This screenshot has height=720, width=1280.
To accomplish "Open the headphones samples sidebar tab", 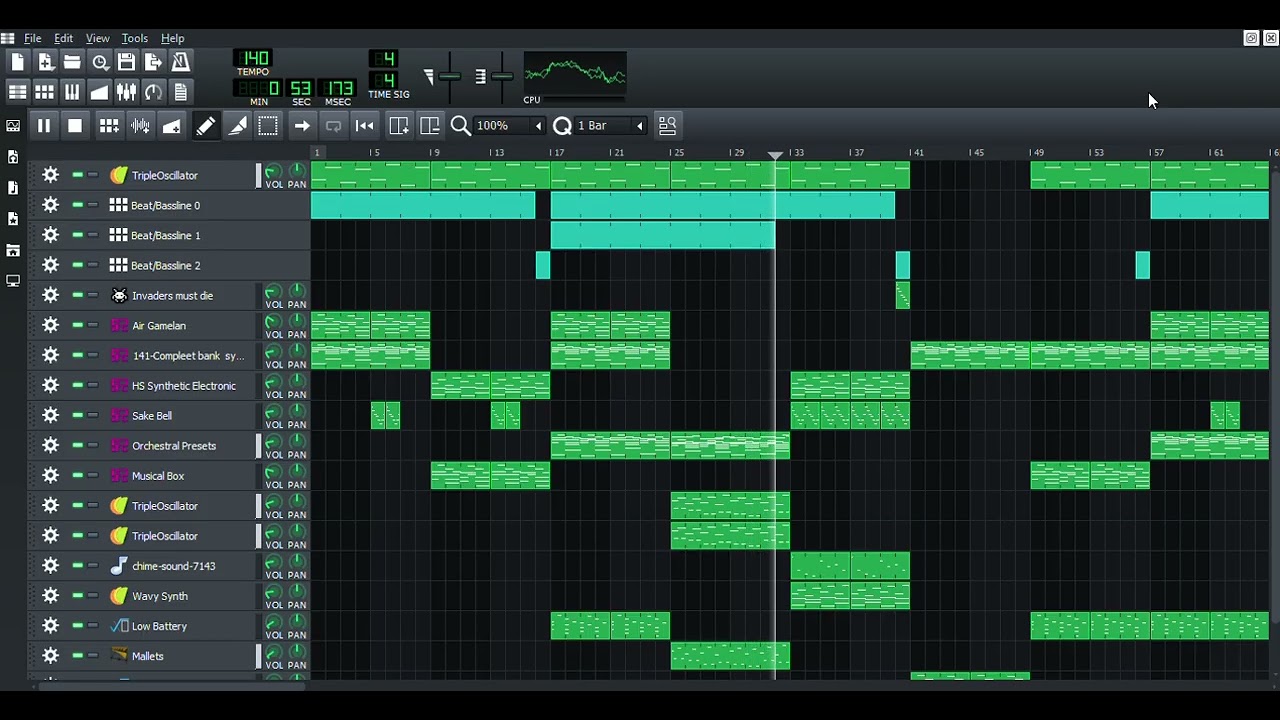I will [x=13, y=157].
